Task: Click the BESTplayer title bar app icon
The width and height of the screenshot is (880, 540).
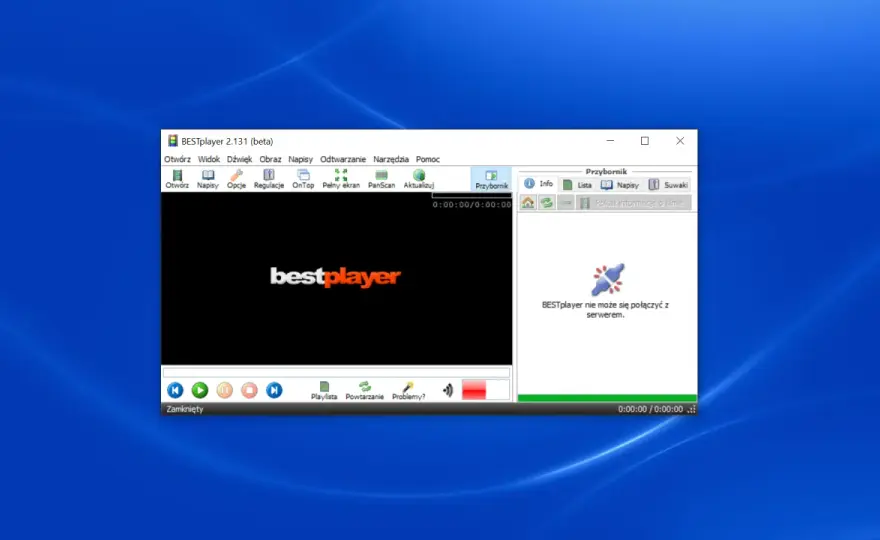Action: point(173,141)
